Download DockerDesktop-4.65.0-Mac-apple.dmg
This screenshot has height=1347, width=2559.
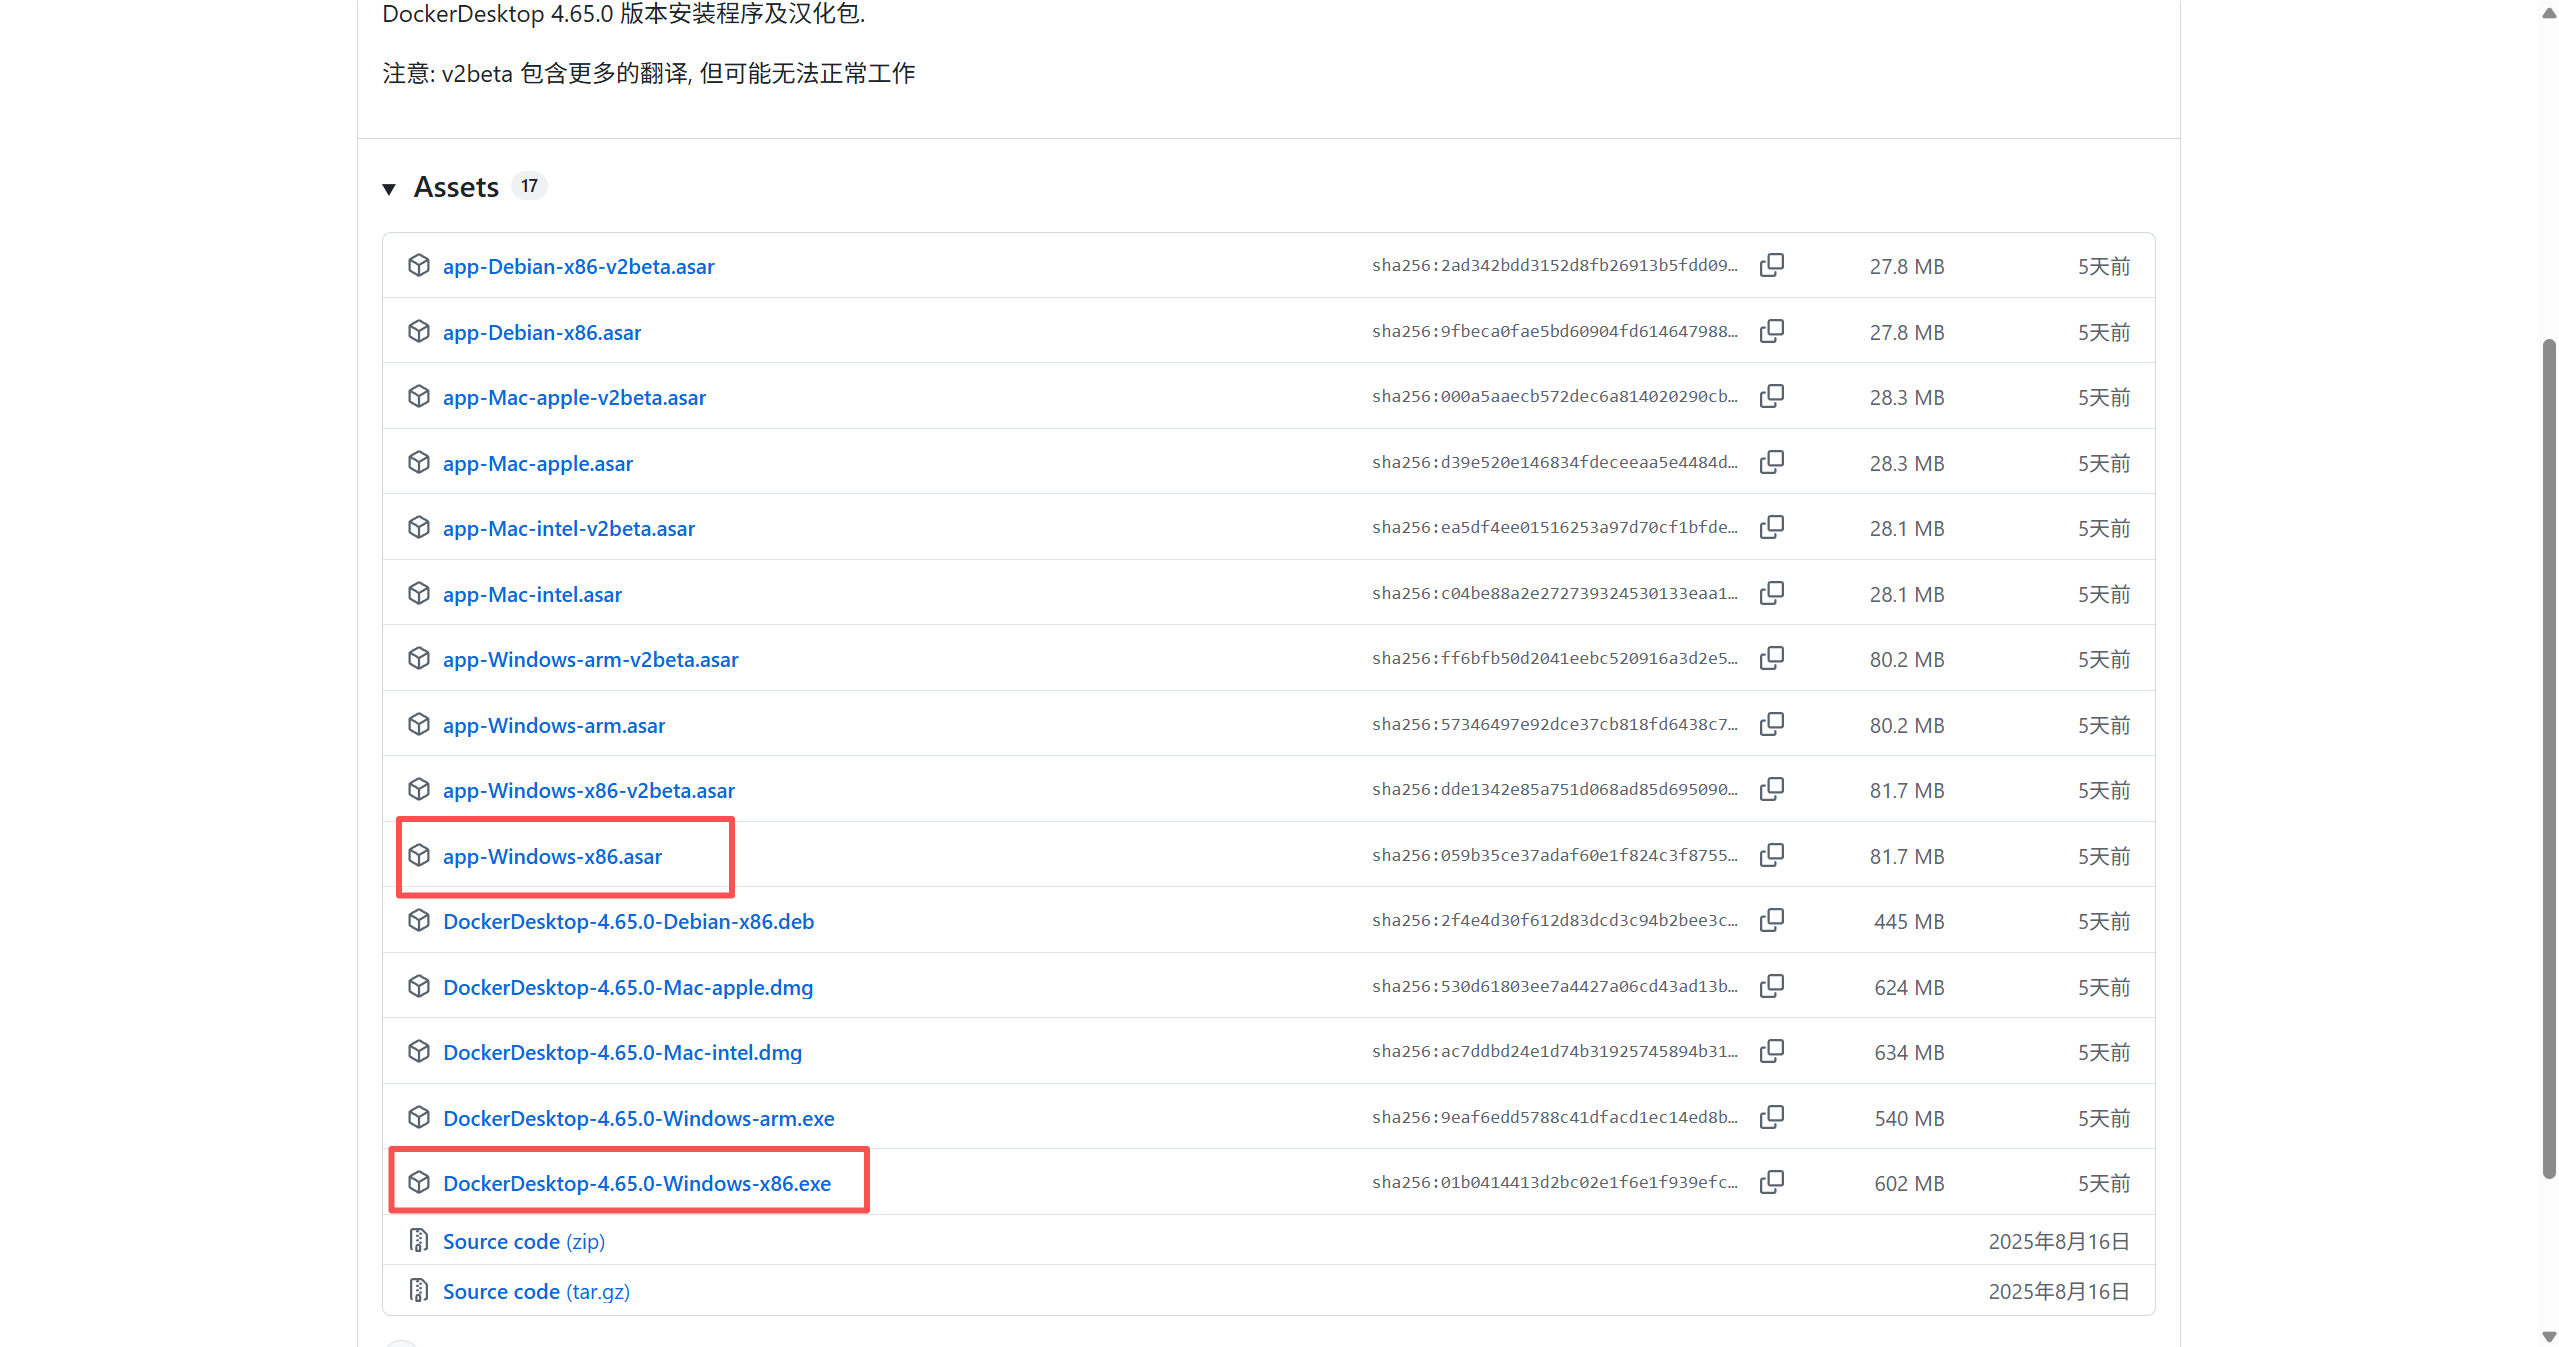pyautogui.click(x=627, y=988)
